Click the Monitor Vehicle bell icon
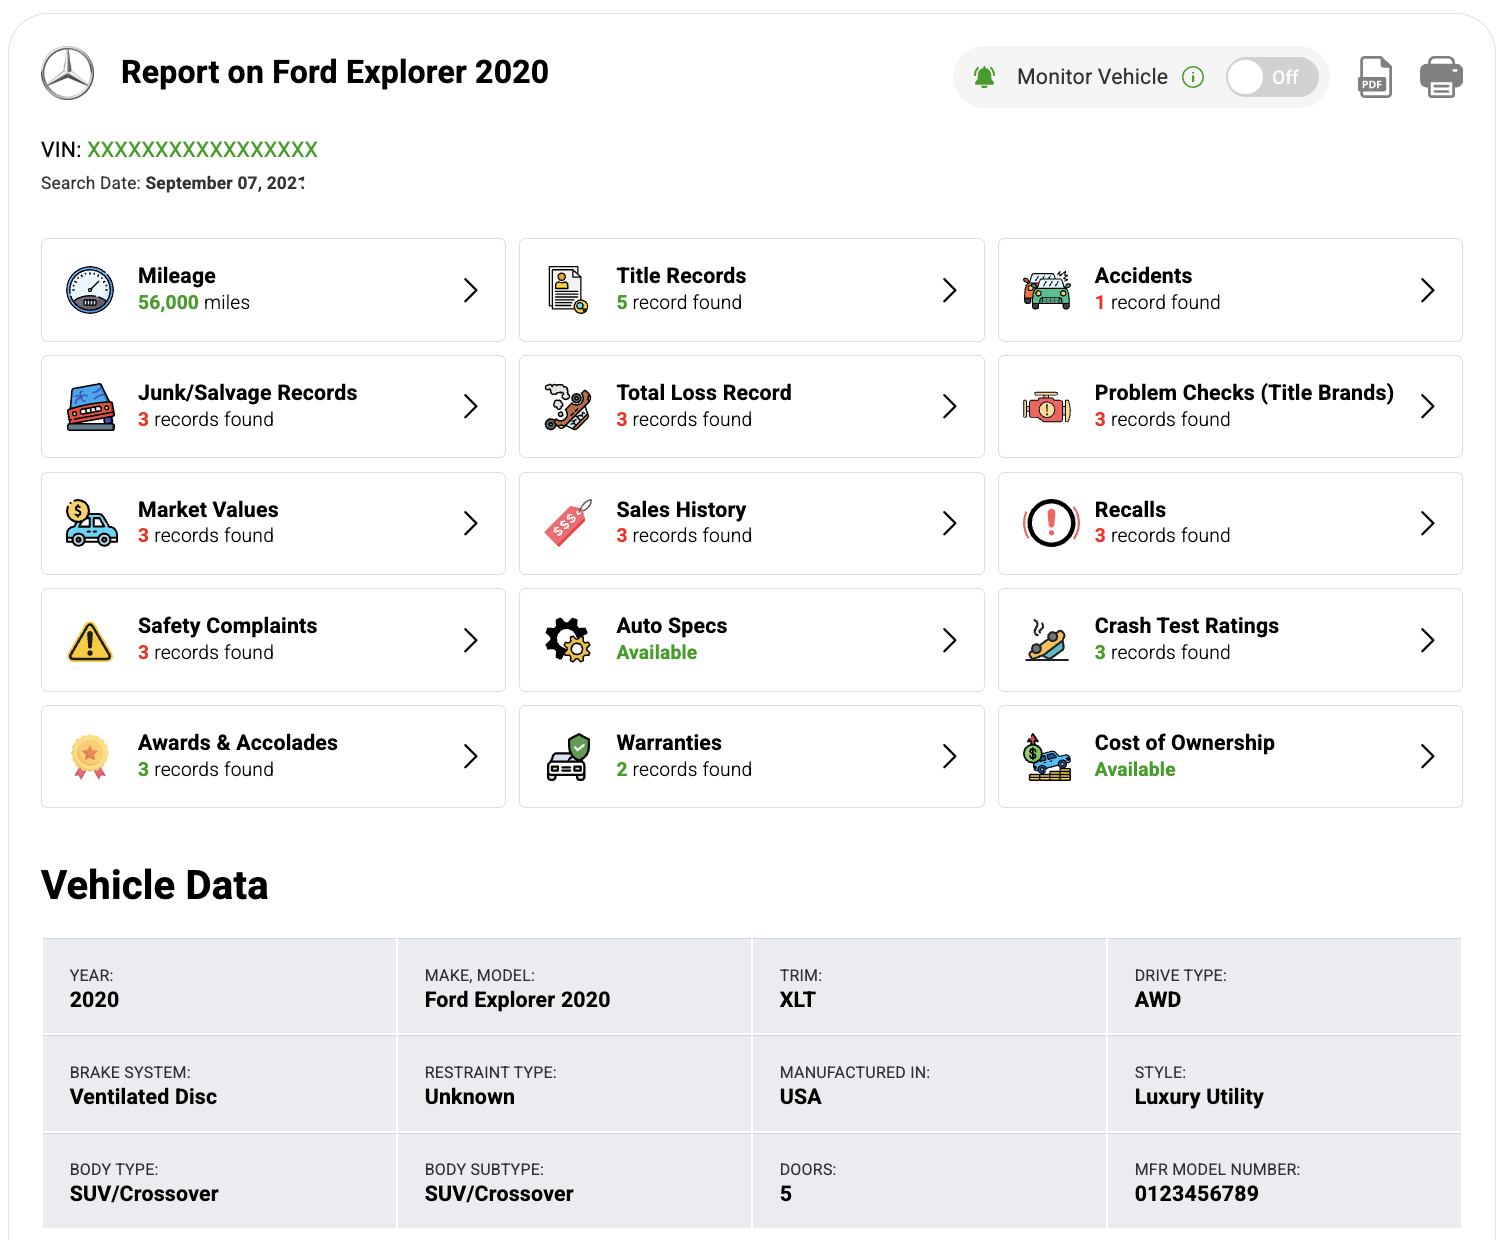This screenshot has width=1504, height=1240. click(984, 76)
